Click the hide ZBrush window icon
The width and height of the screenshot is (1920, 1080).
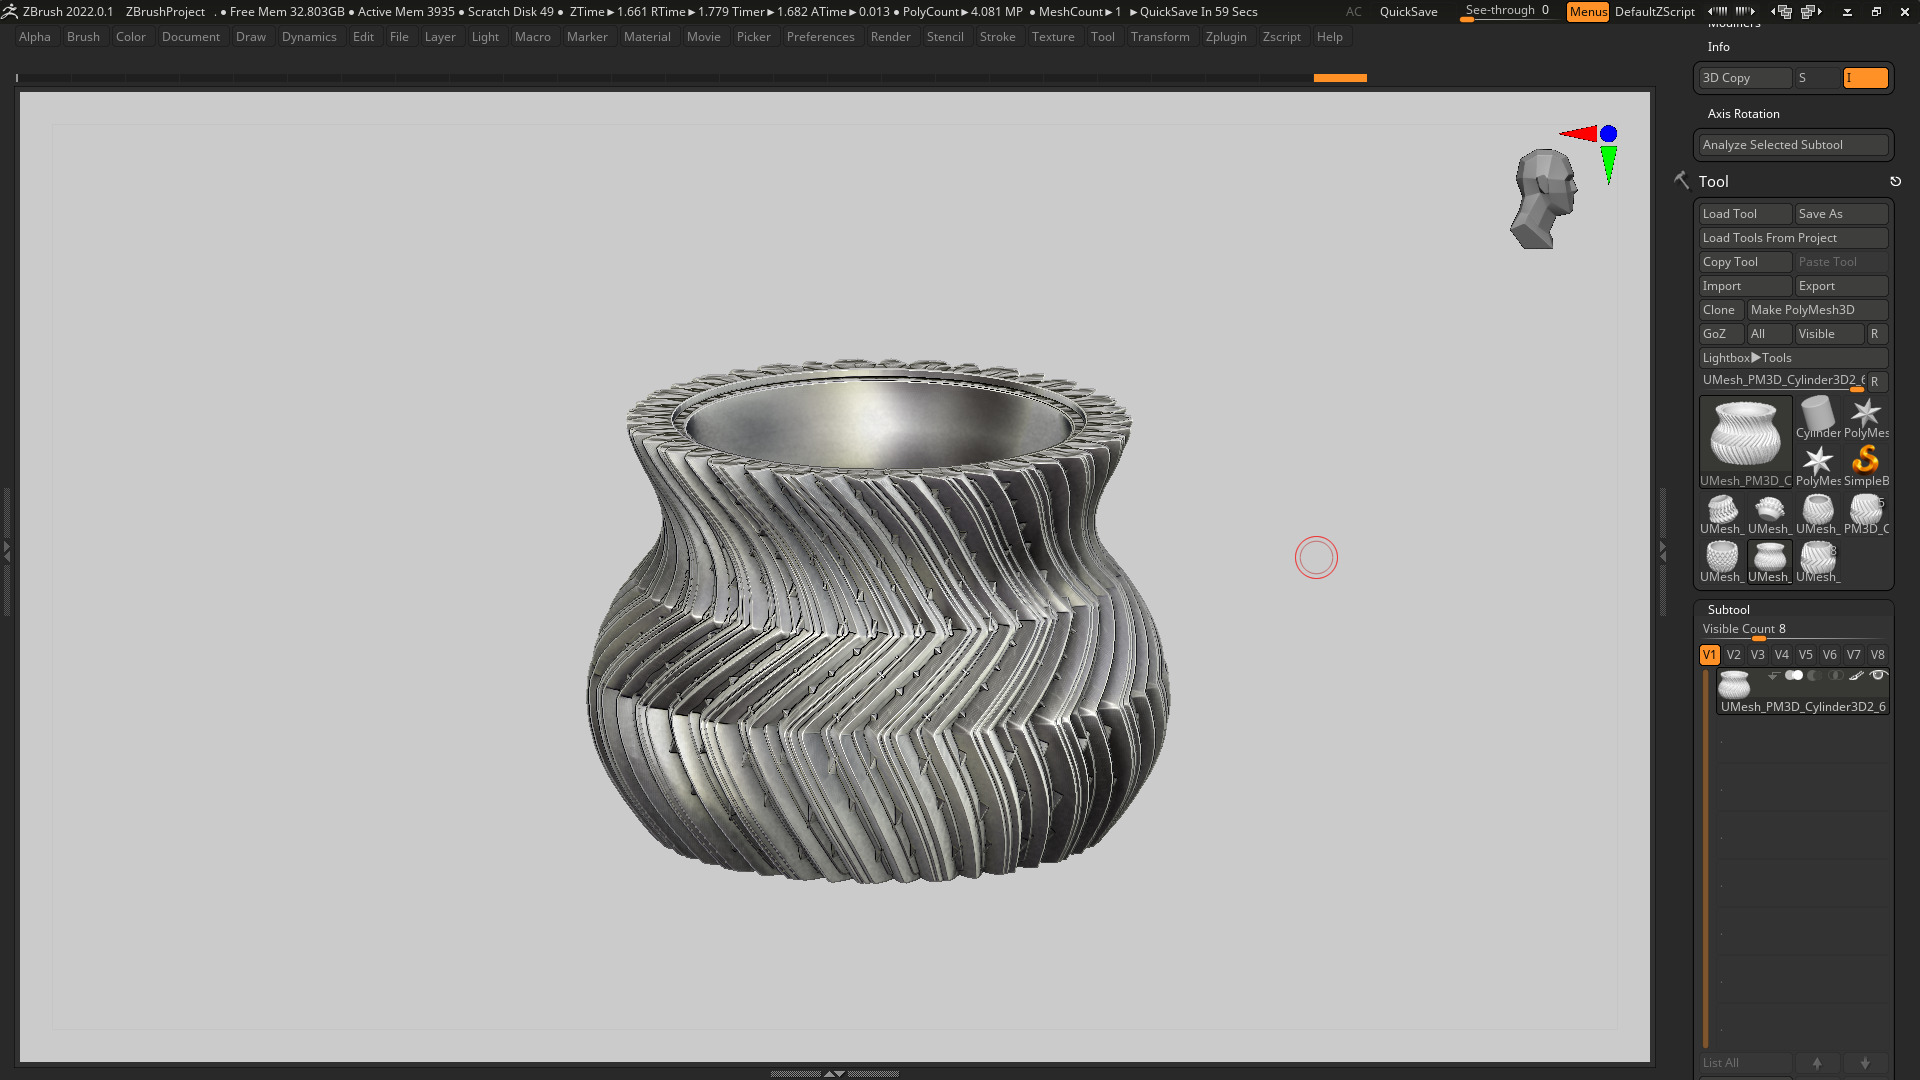[1847, 11]
